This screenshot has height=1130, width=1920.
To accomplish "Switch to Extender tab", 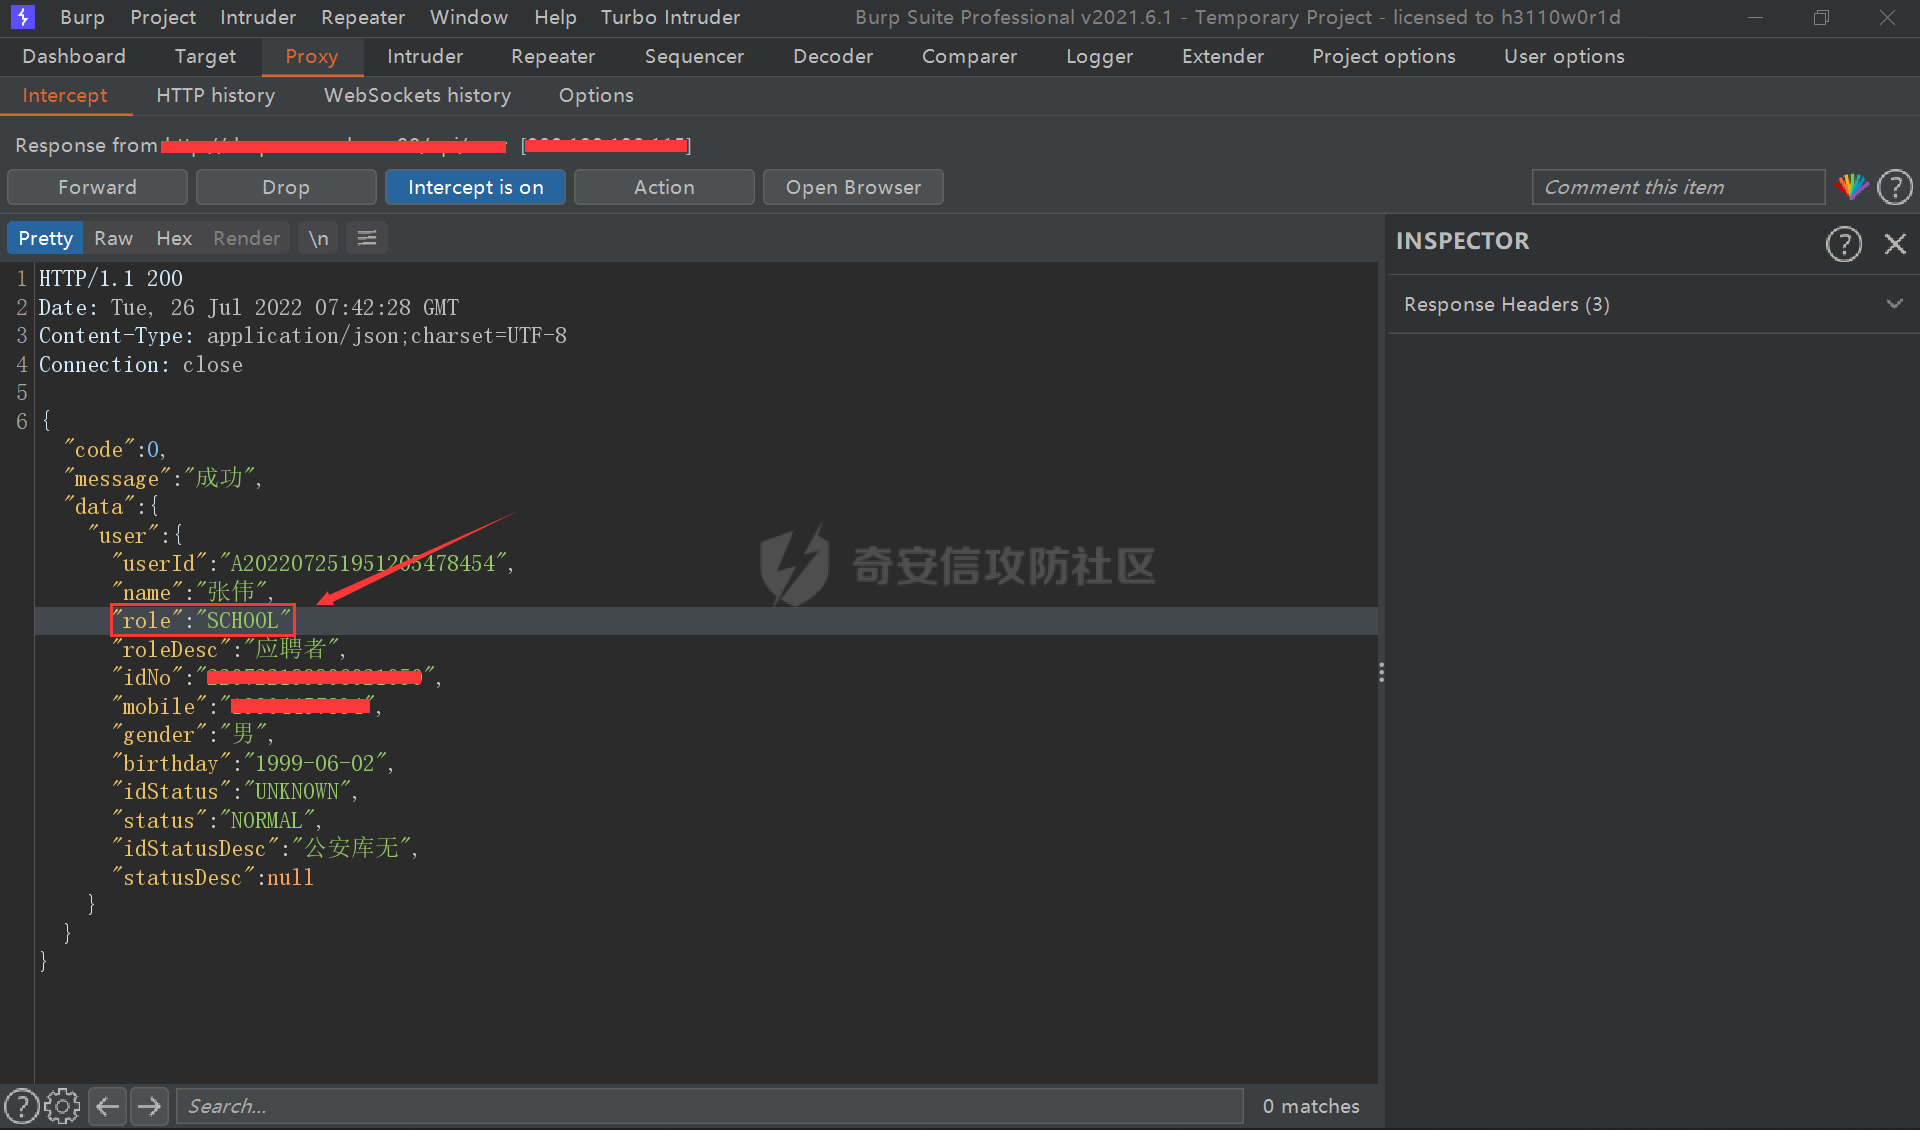I will pos(1223,56).
